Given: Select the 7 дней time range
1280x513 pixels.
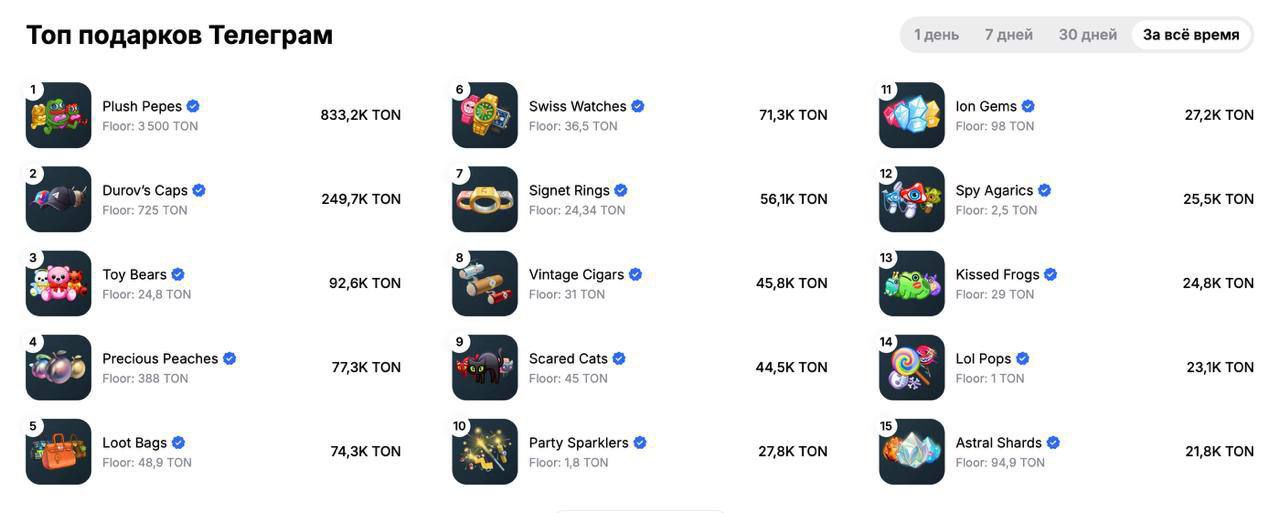Looking at the screenshot, I should click(x=1008, y=35).
